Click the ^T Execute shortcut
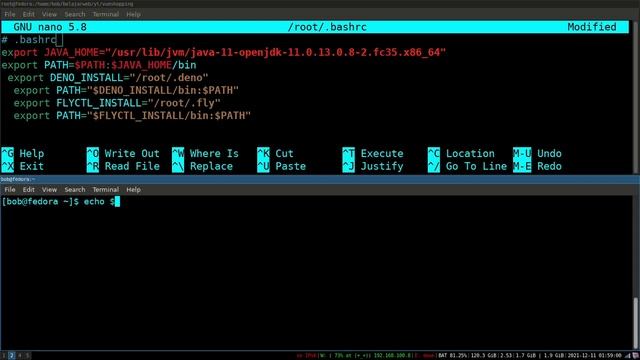This screenshot has width=640, height=360. (x=373, y=153)
